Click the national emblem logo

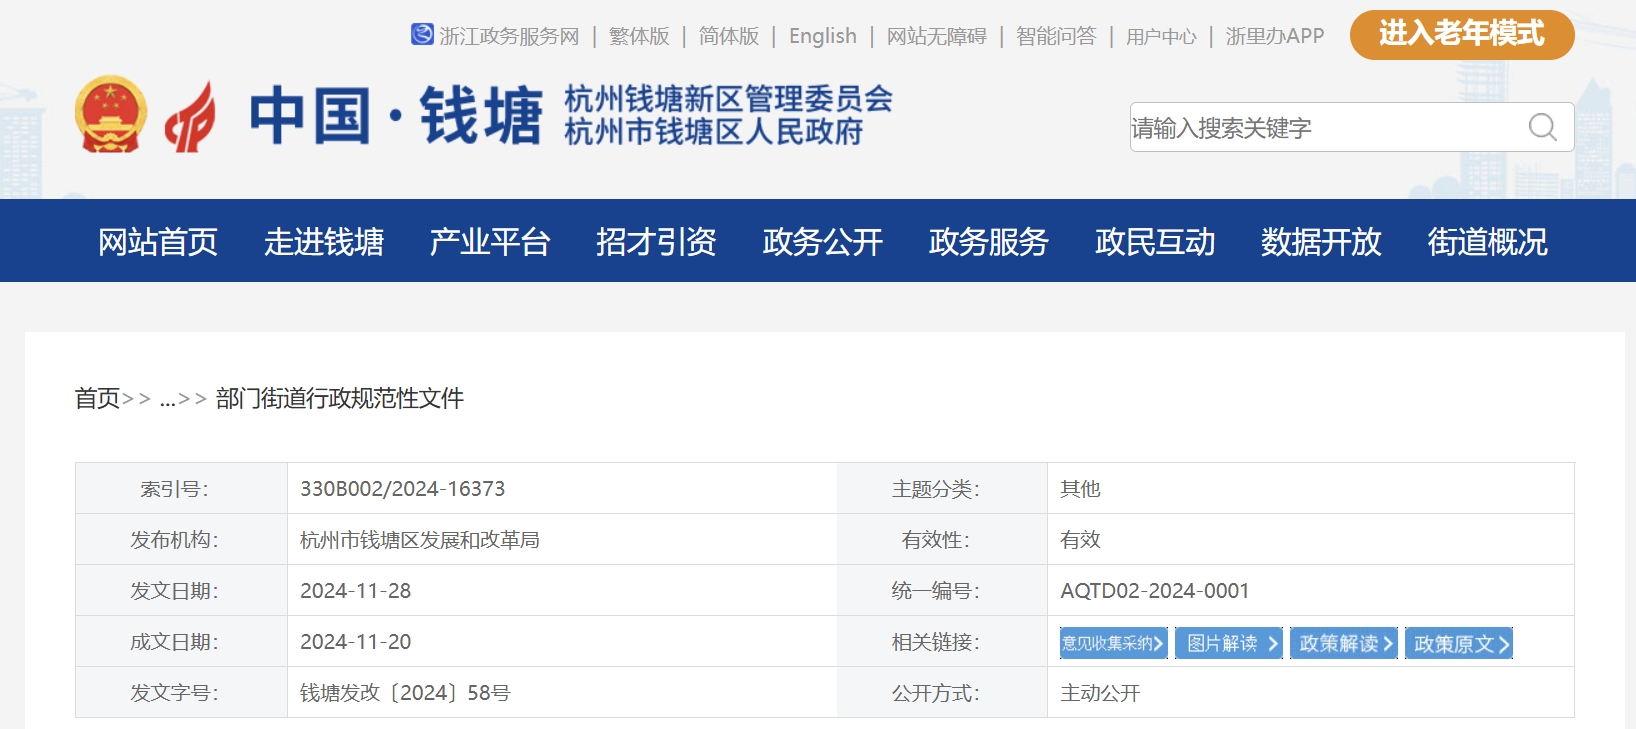pyautogui.click(x=111, y=115)
